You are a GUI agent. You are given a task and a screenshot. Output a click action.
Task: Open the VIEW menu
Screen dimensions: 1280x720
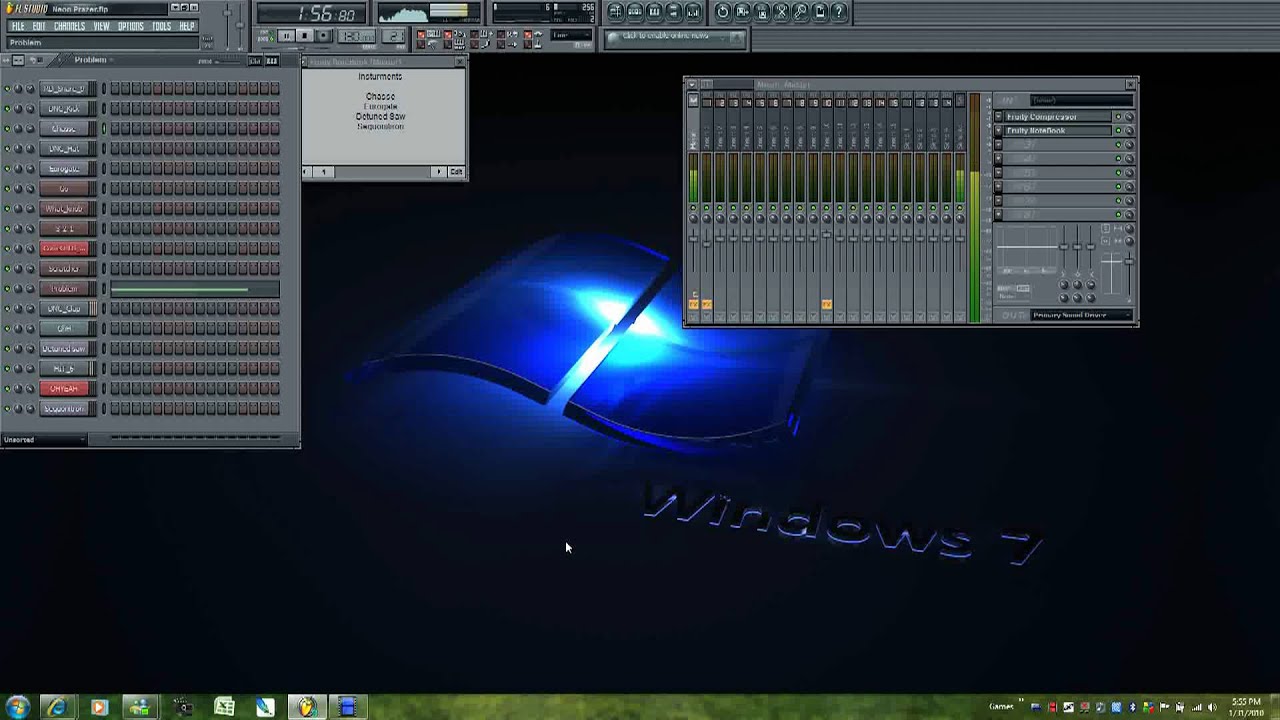pyautogui.click(x=102, y=26)
